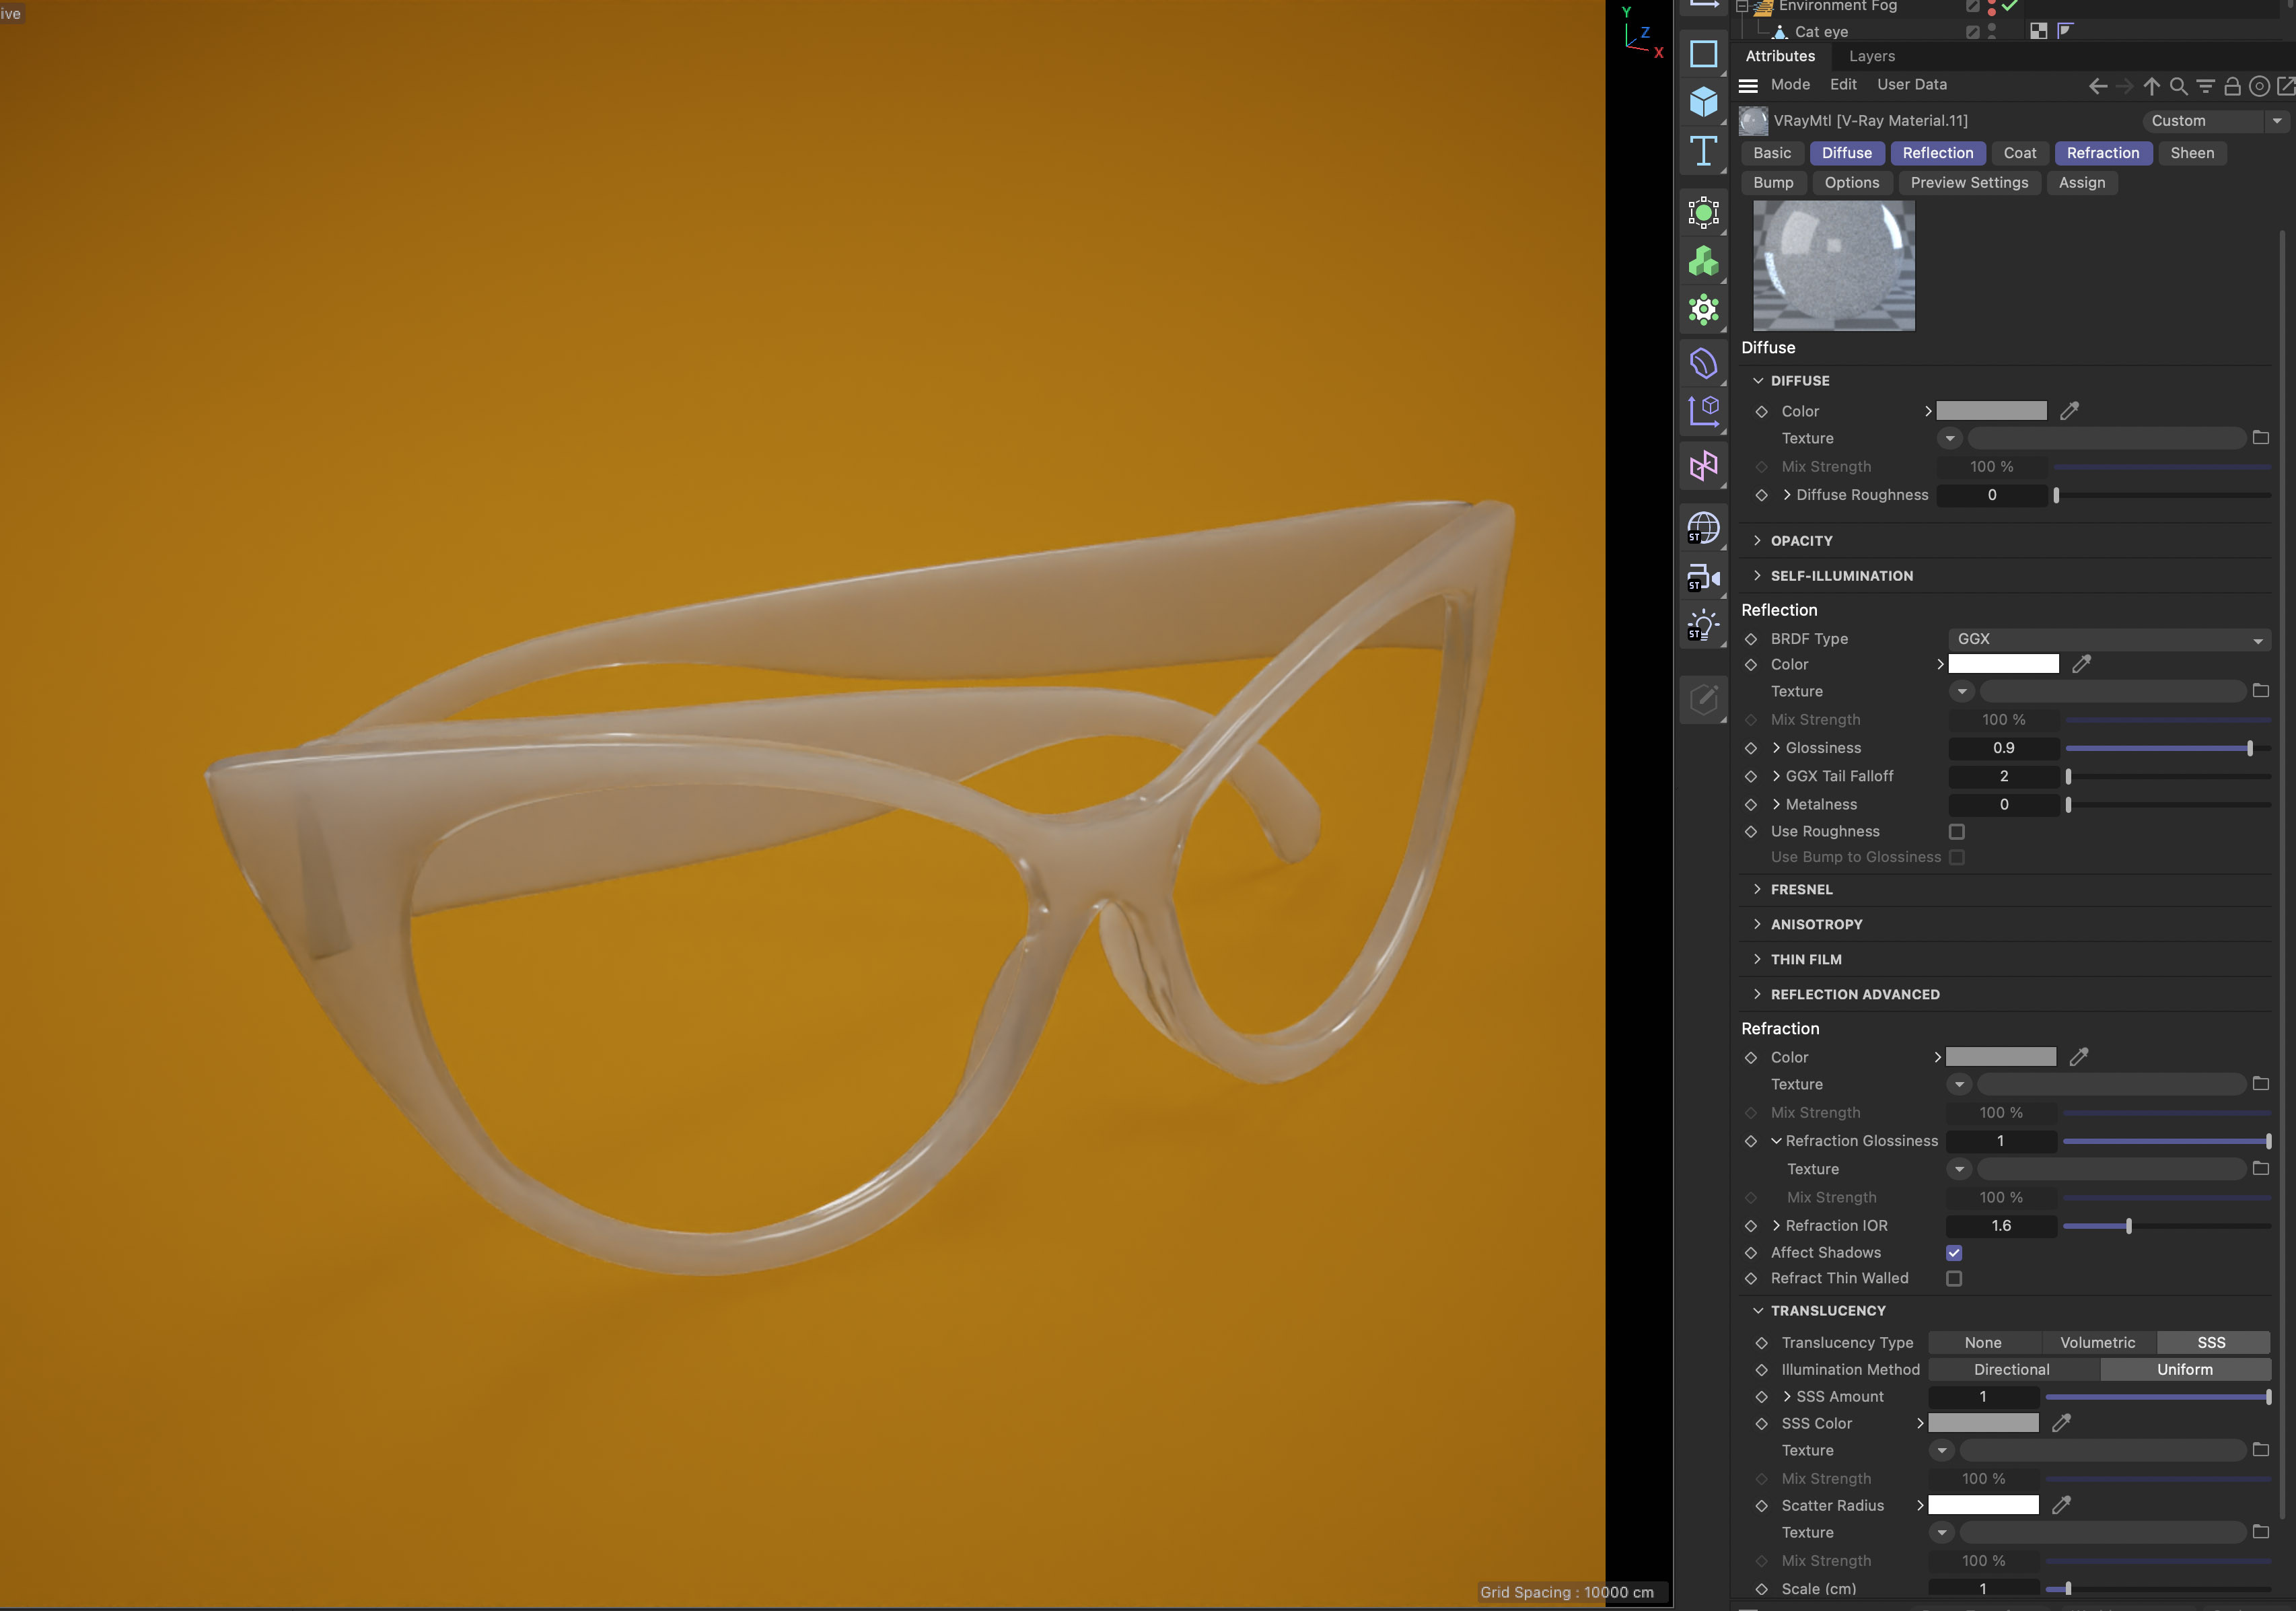Click the green gear effector icon

[x=1703, y=310]
